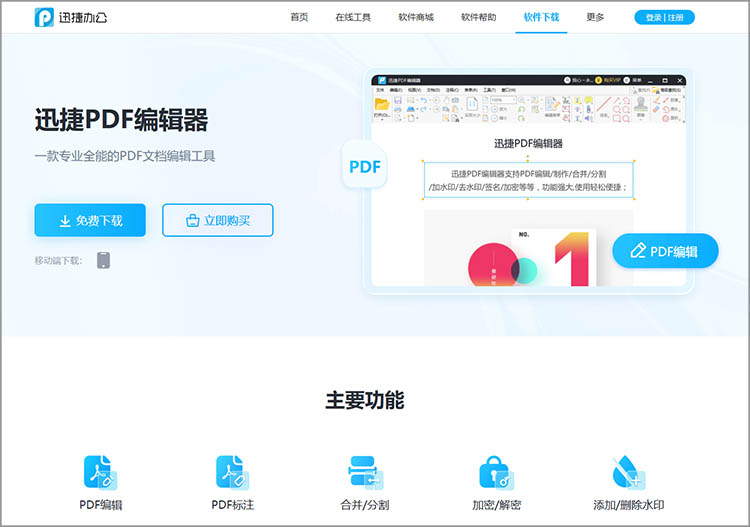Click the 一款专业全能的PDF文档编辑工具 subtitle

(x=125, y=156)
